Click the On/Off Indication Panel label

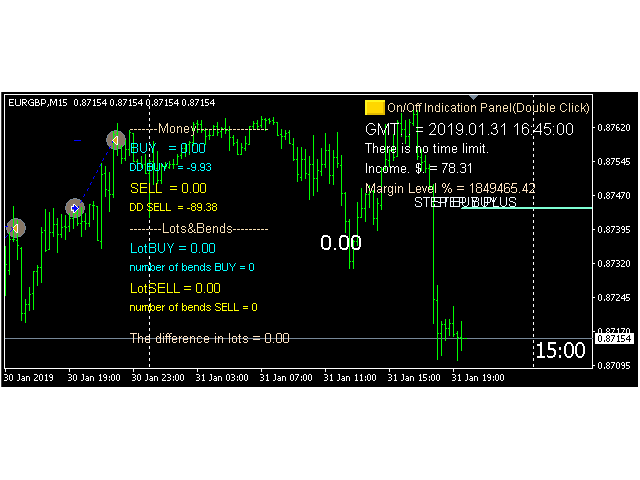click(488, 108)
